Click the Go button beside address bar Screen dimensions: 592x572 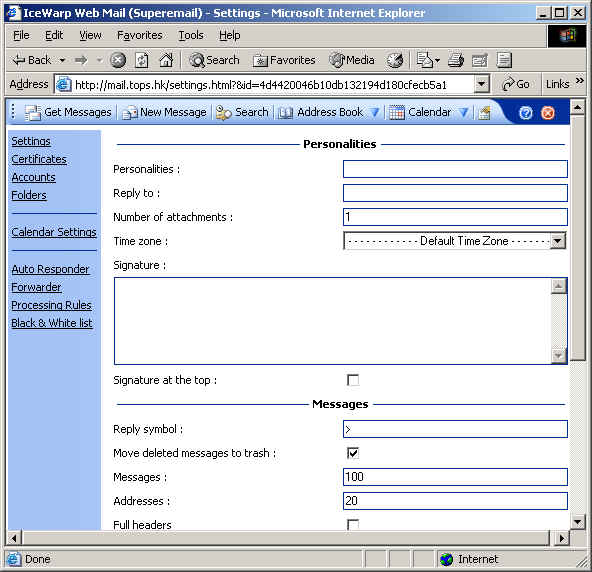pos(515,84)
